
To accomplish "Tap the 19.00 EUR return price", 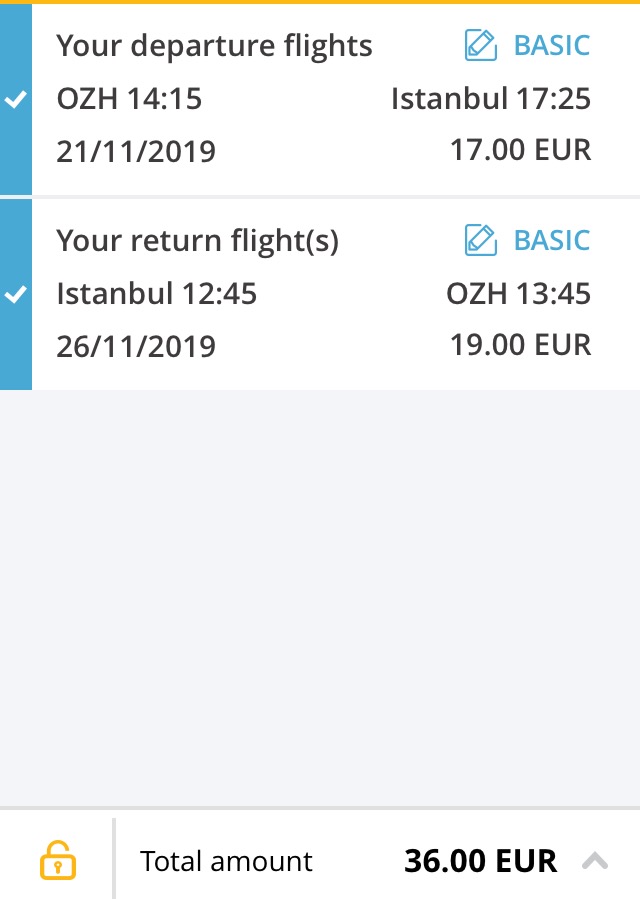I will click(521, 345).
